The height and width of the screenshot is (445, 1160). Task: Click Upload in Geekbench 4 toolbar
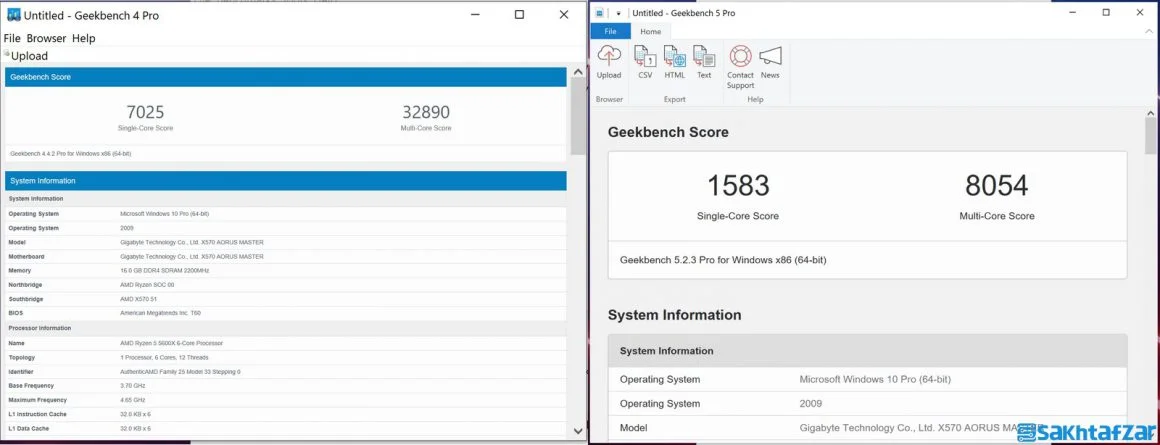pyautogui.click(x=29, y=56)
